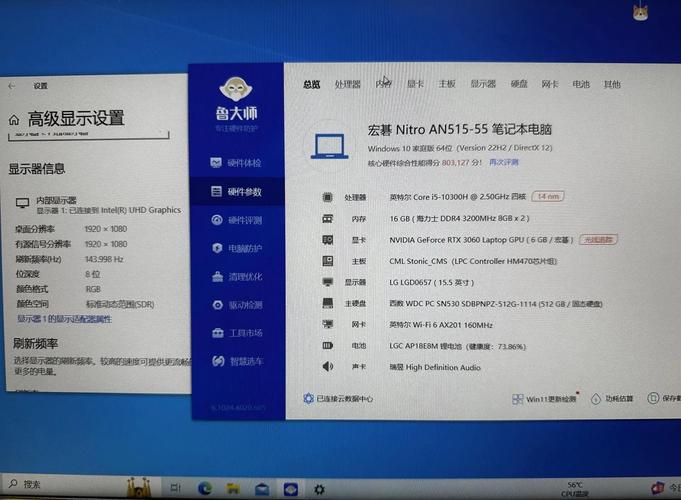The image size is (681, 500).
Task: Click 再次评测 link
Action: tap(504, 162)
